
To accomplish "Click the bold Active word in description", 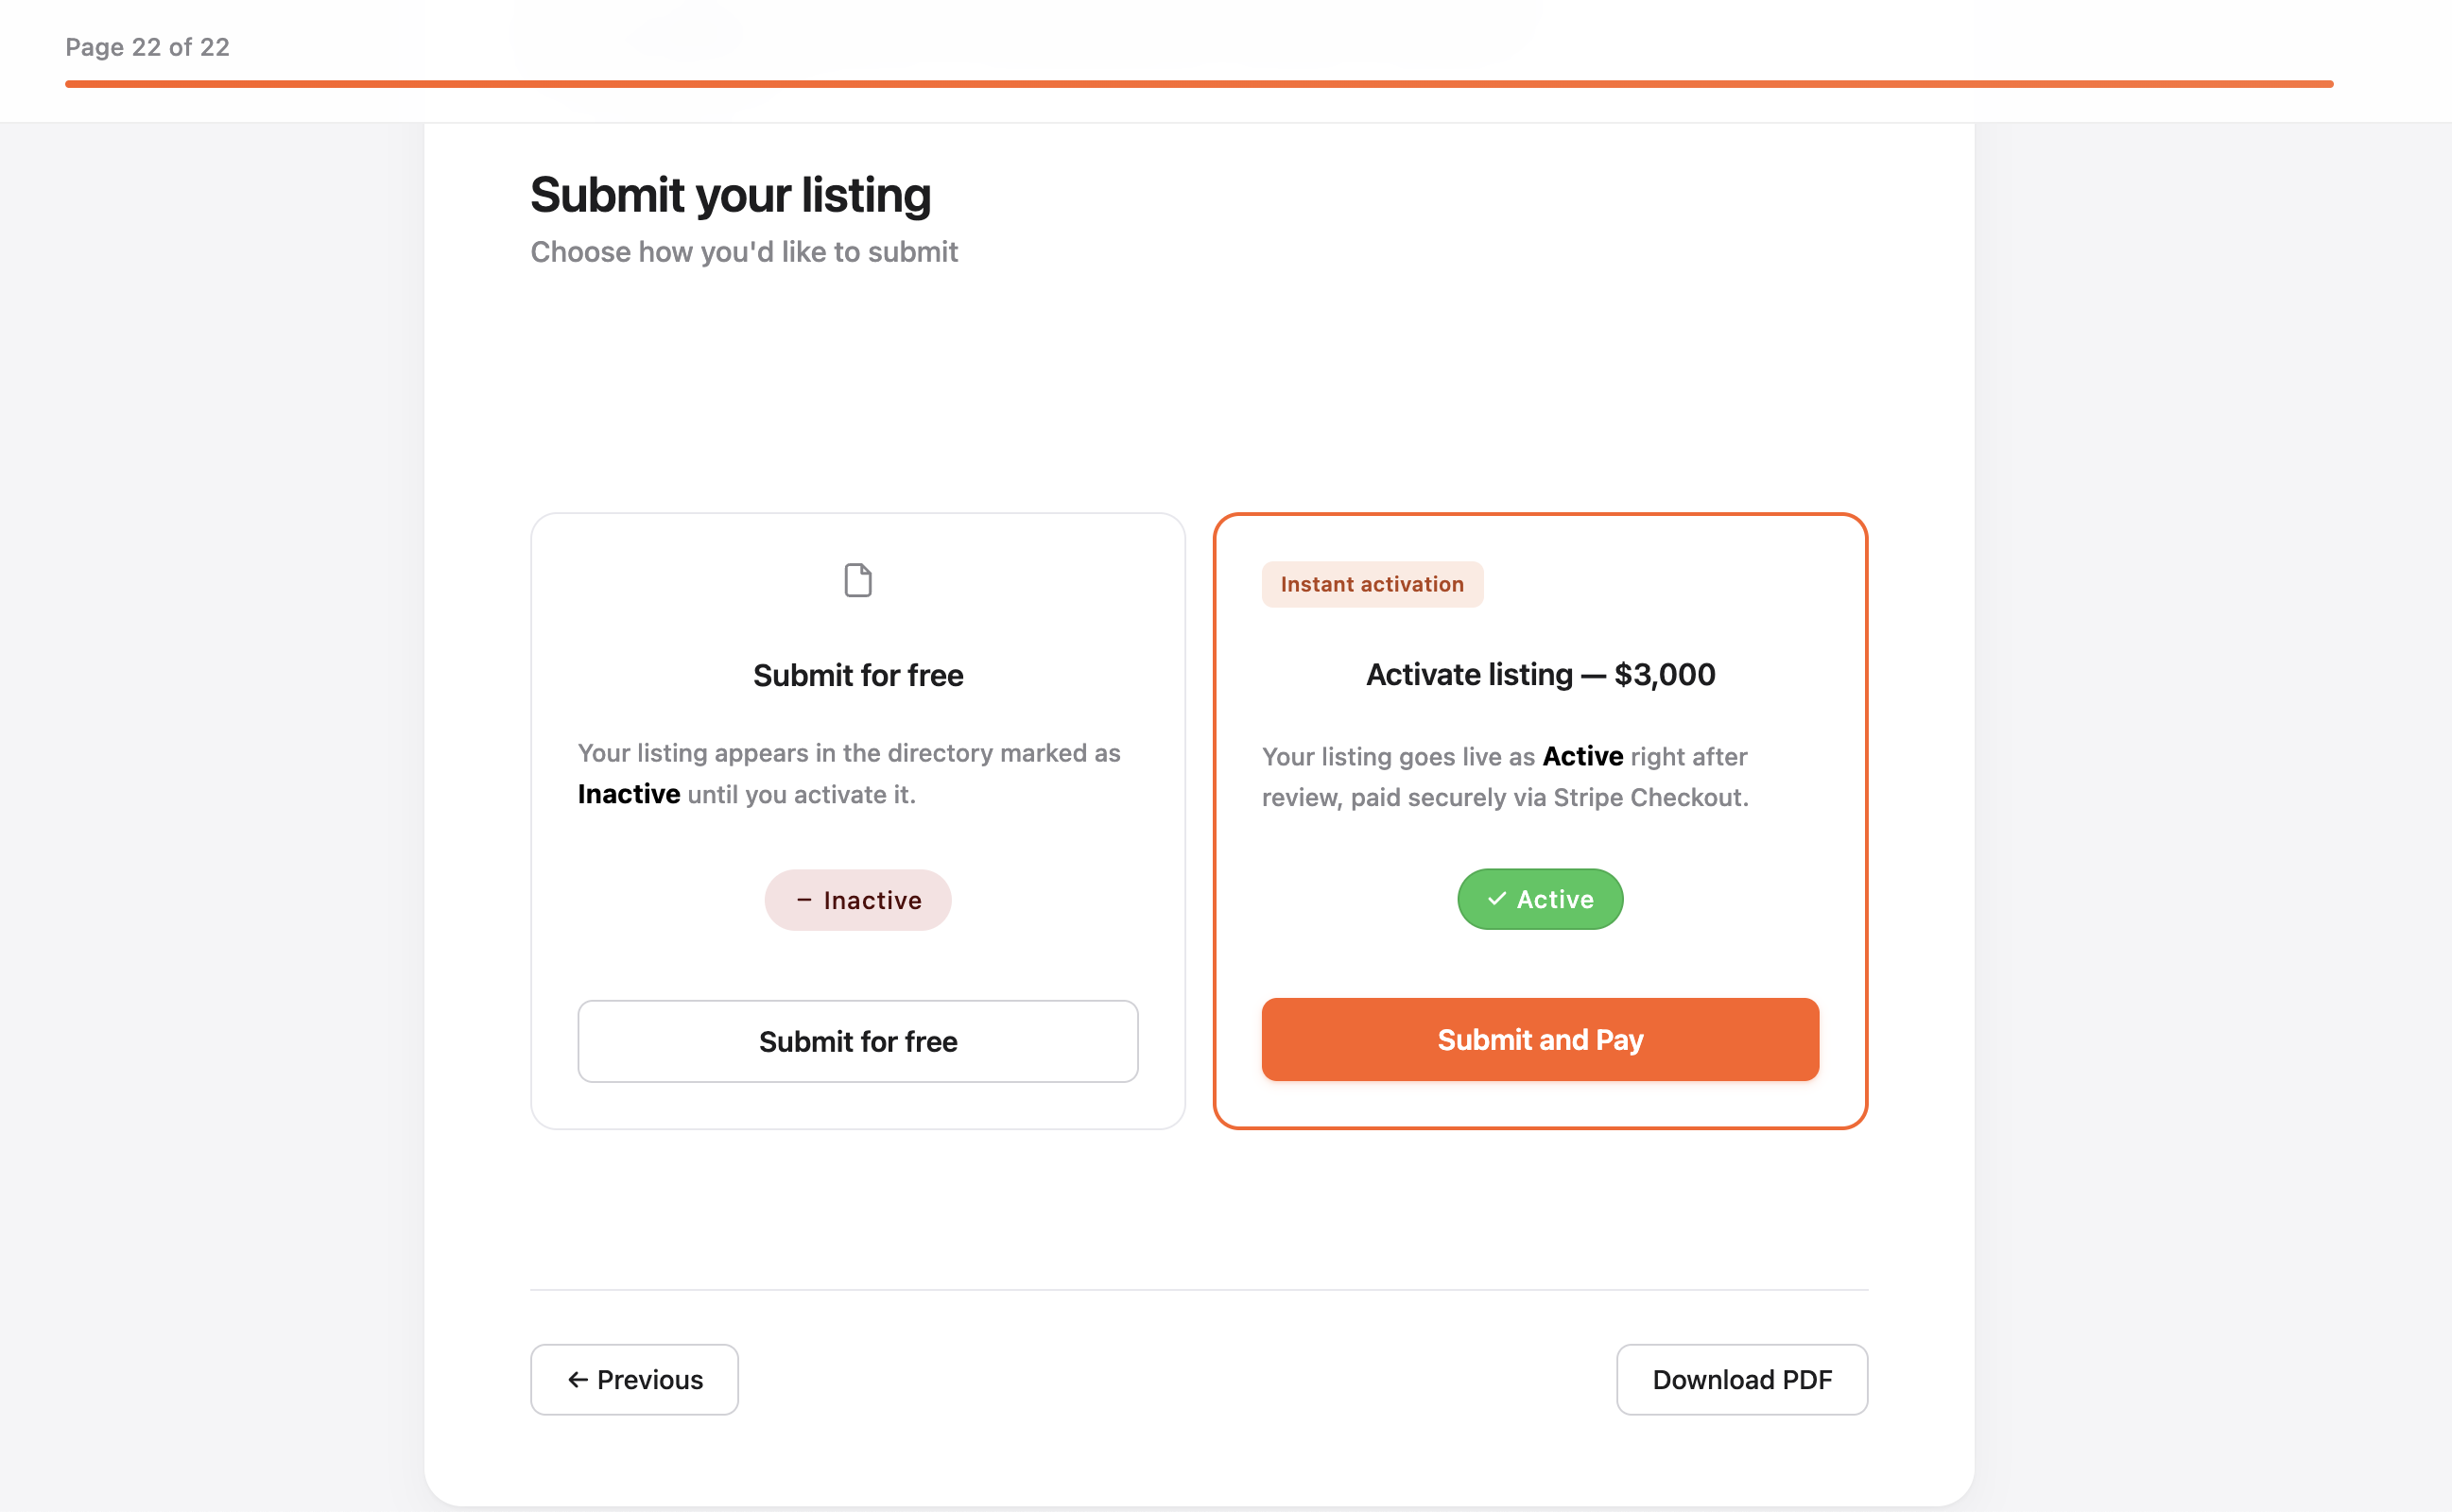I will point(1583,756).
